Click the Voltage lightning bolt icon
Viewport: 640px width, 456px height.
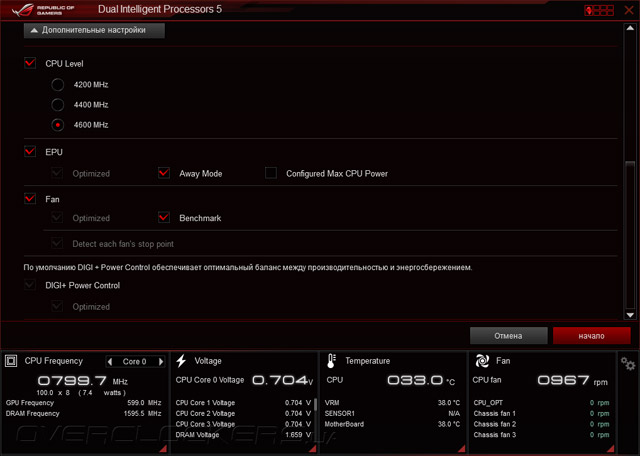[x=181, y=361]
